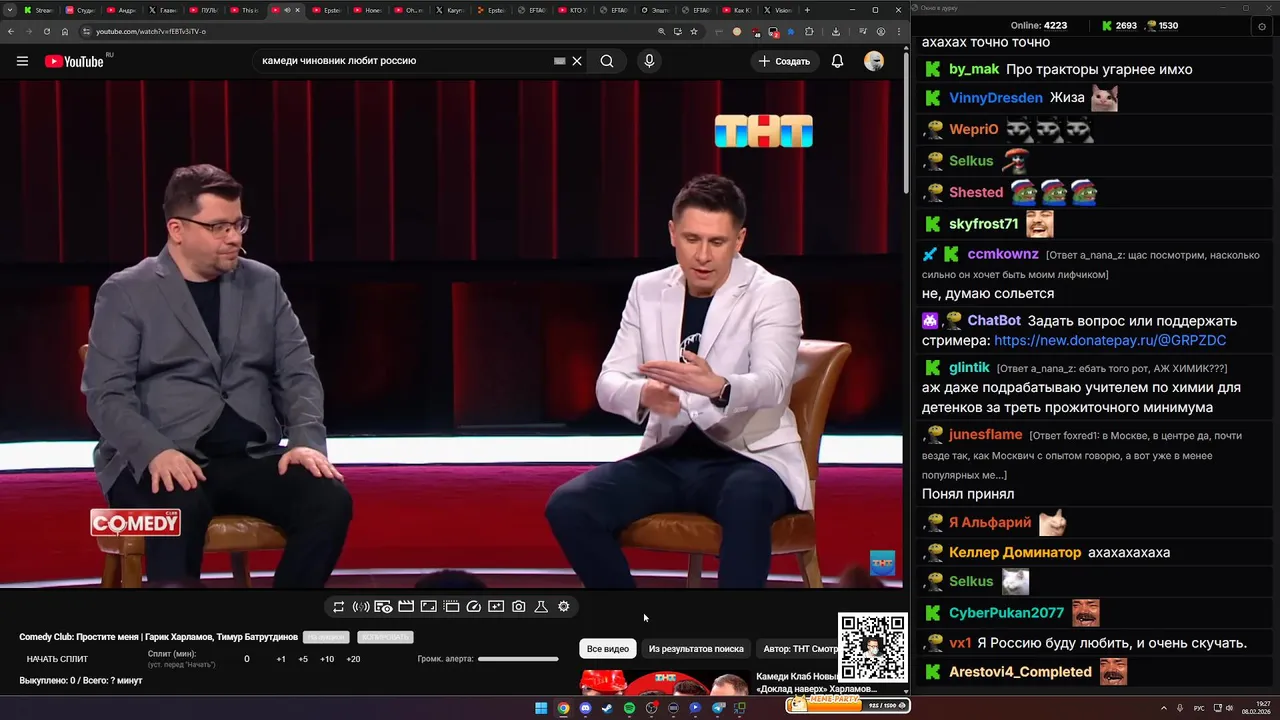This screenshot has width=1280, height=720.
Task: Click the flask icon in the player toolbar
Action: [x=541, y=607]
